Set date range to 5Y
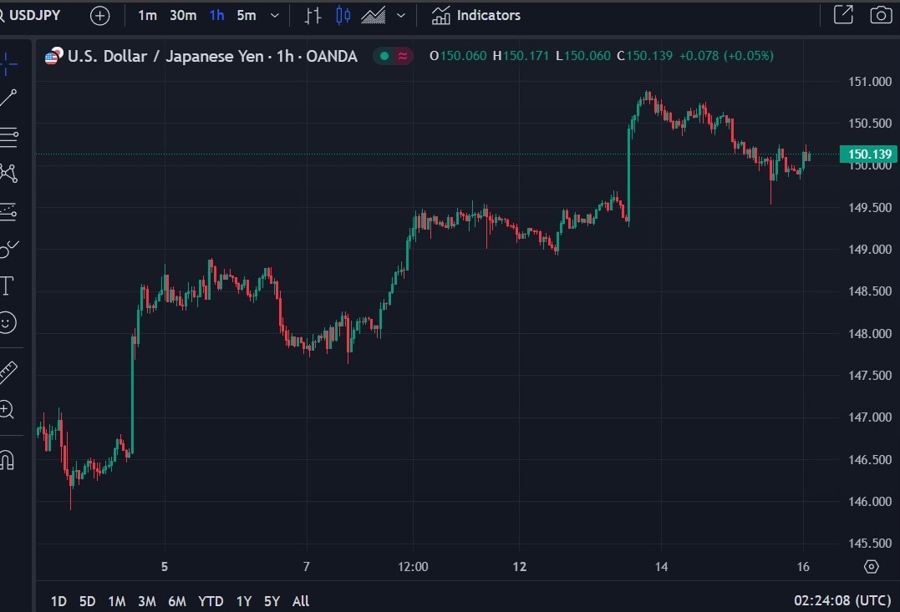This screenshot has width=900, height=612. (x=272, y=601)
